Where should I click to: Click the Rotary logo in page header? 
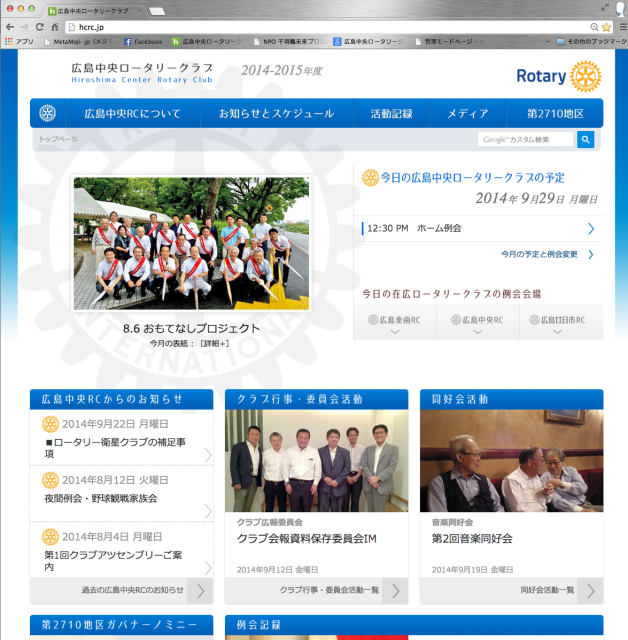click(558, 76)
